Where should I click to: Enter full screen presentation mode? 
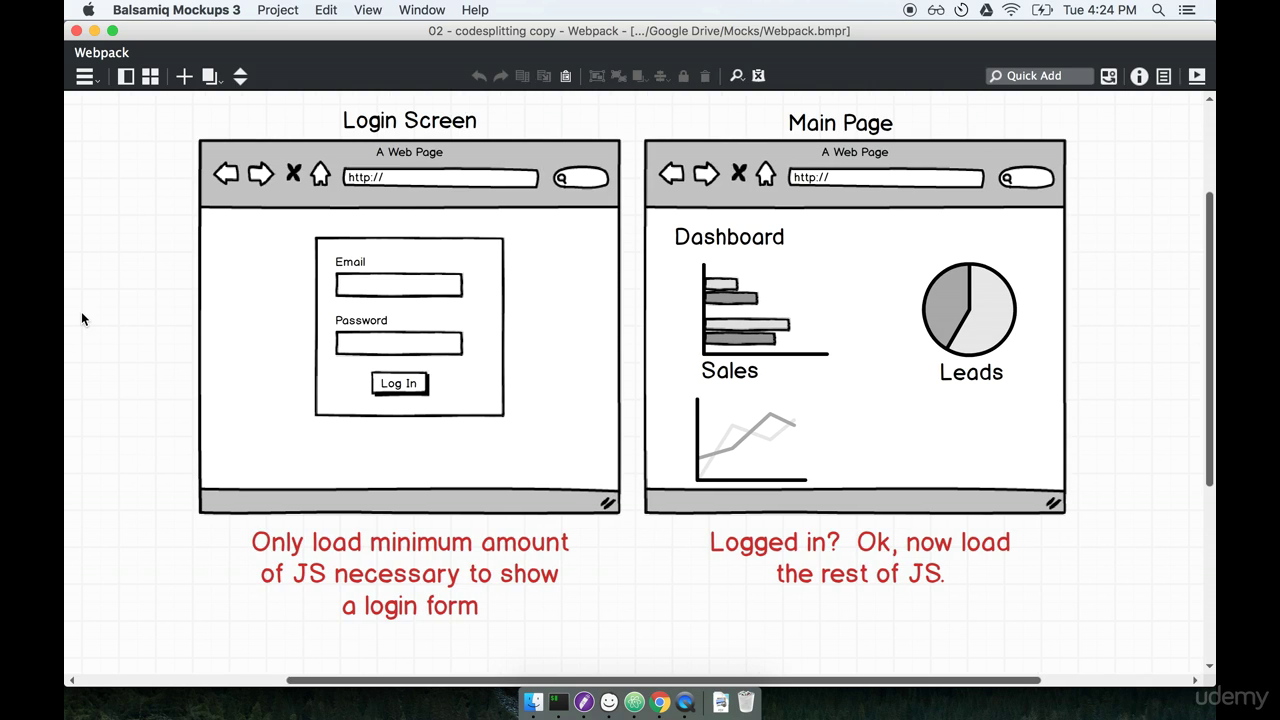pyautogui.click(x=1196, y=76)
